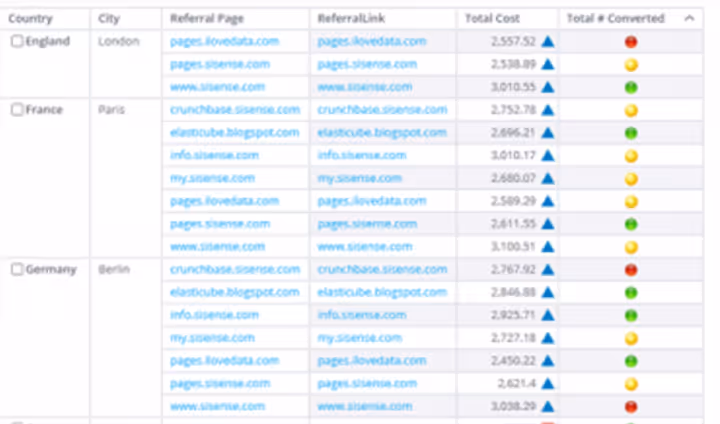Click the up arrow in France crunchbase.sisense.com row

click(547, 110)
